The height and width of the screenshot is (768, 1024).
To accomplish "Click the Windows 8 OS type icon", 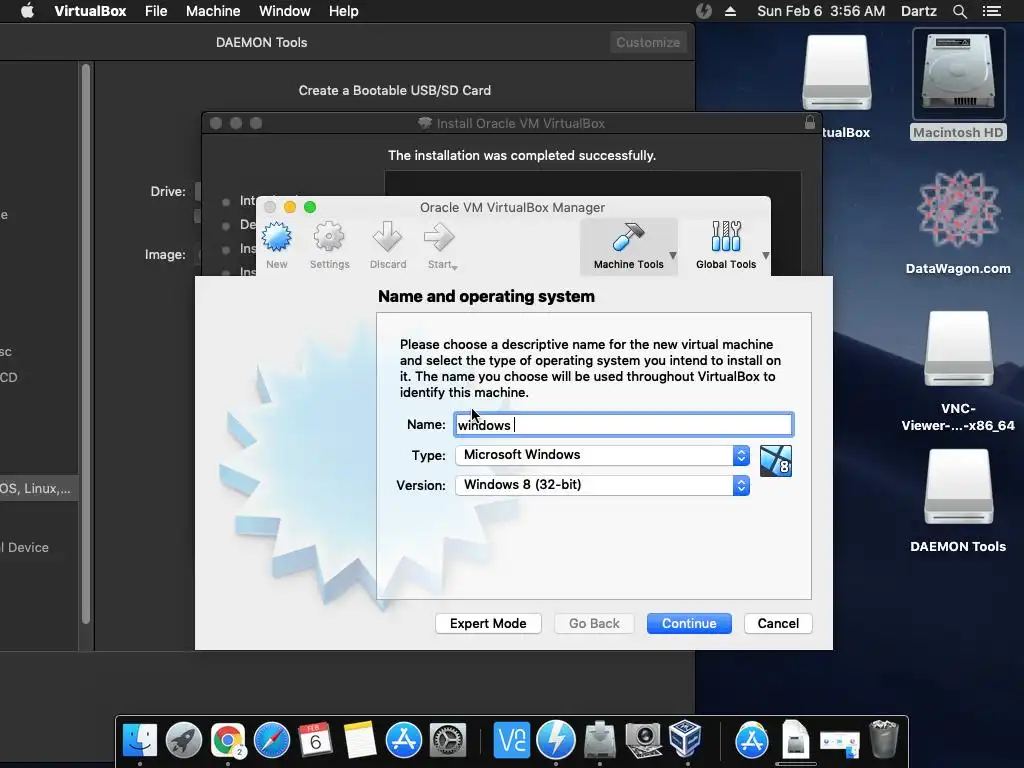I will coord(776,461).
